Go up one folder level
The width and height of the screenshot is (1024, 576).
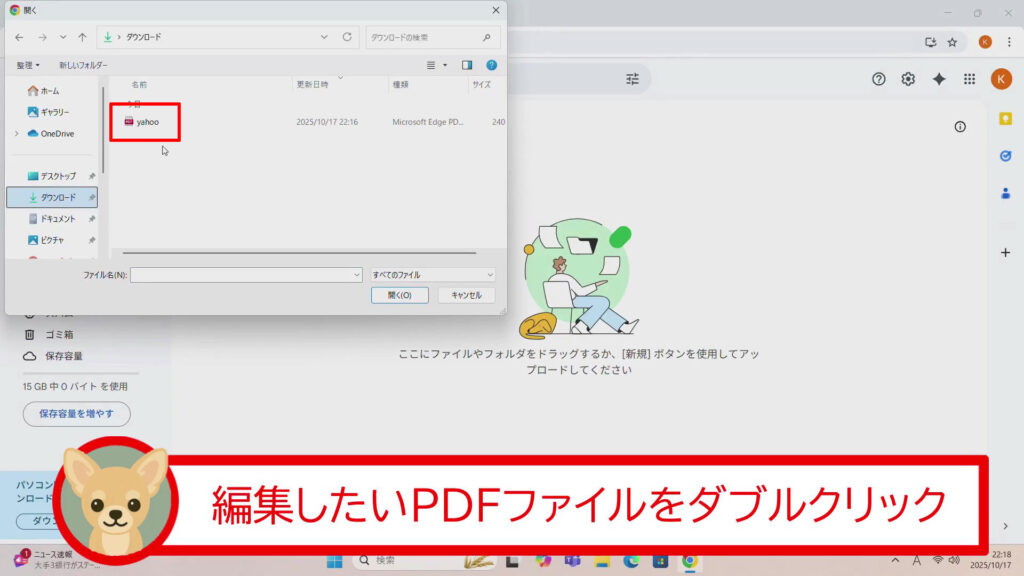pyautogui.click(x=82, y=37)
